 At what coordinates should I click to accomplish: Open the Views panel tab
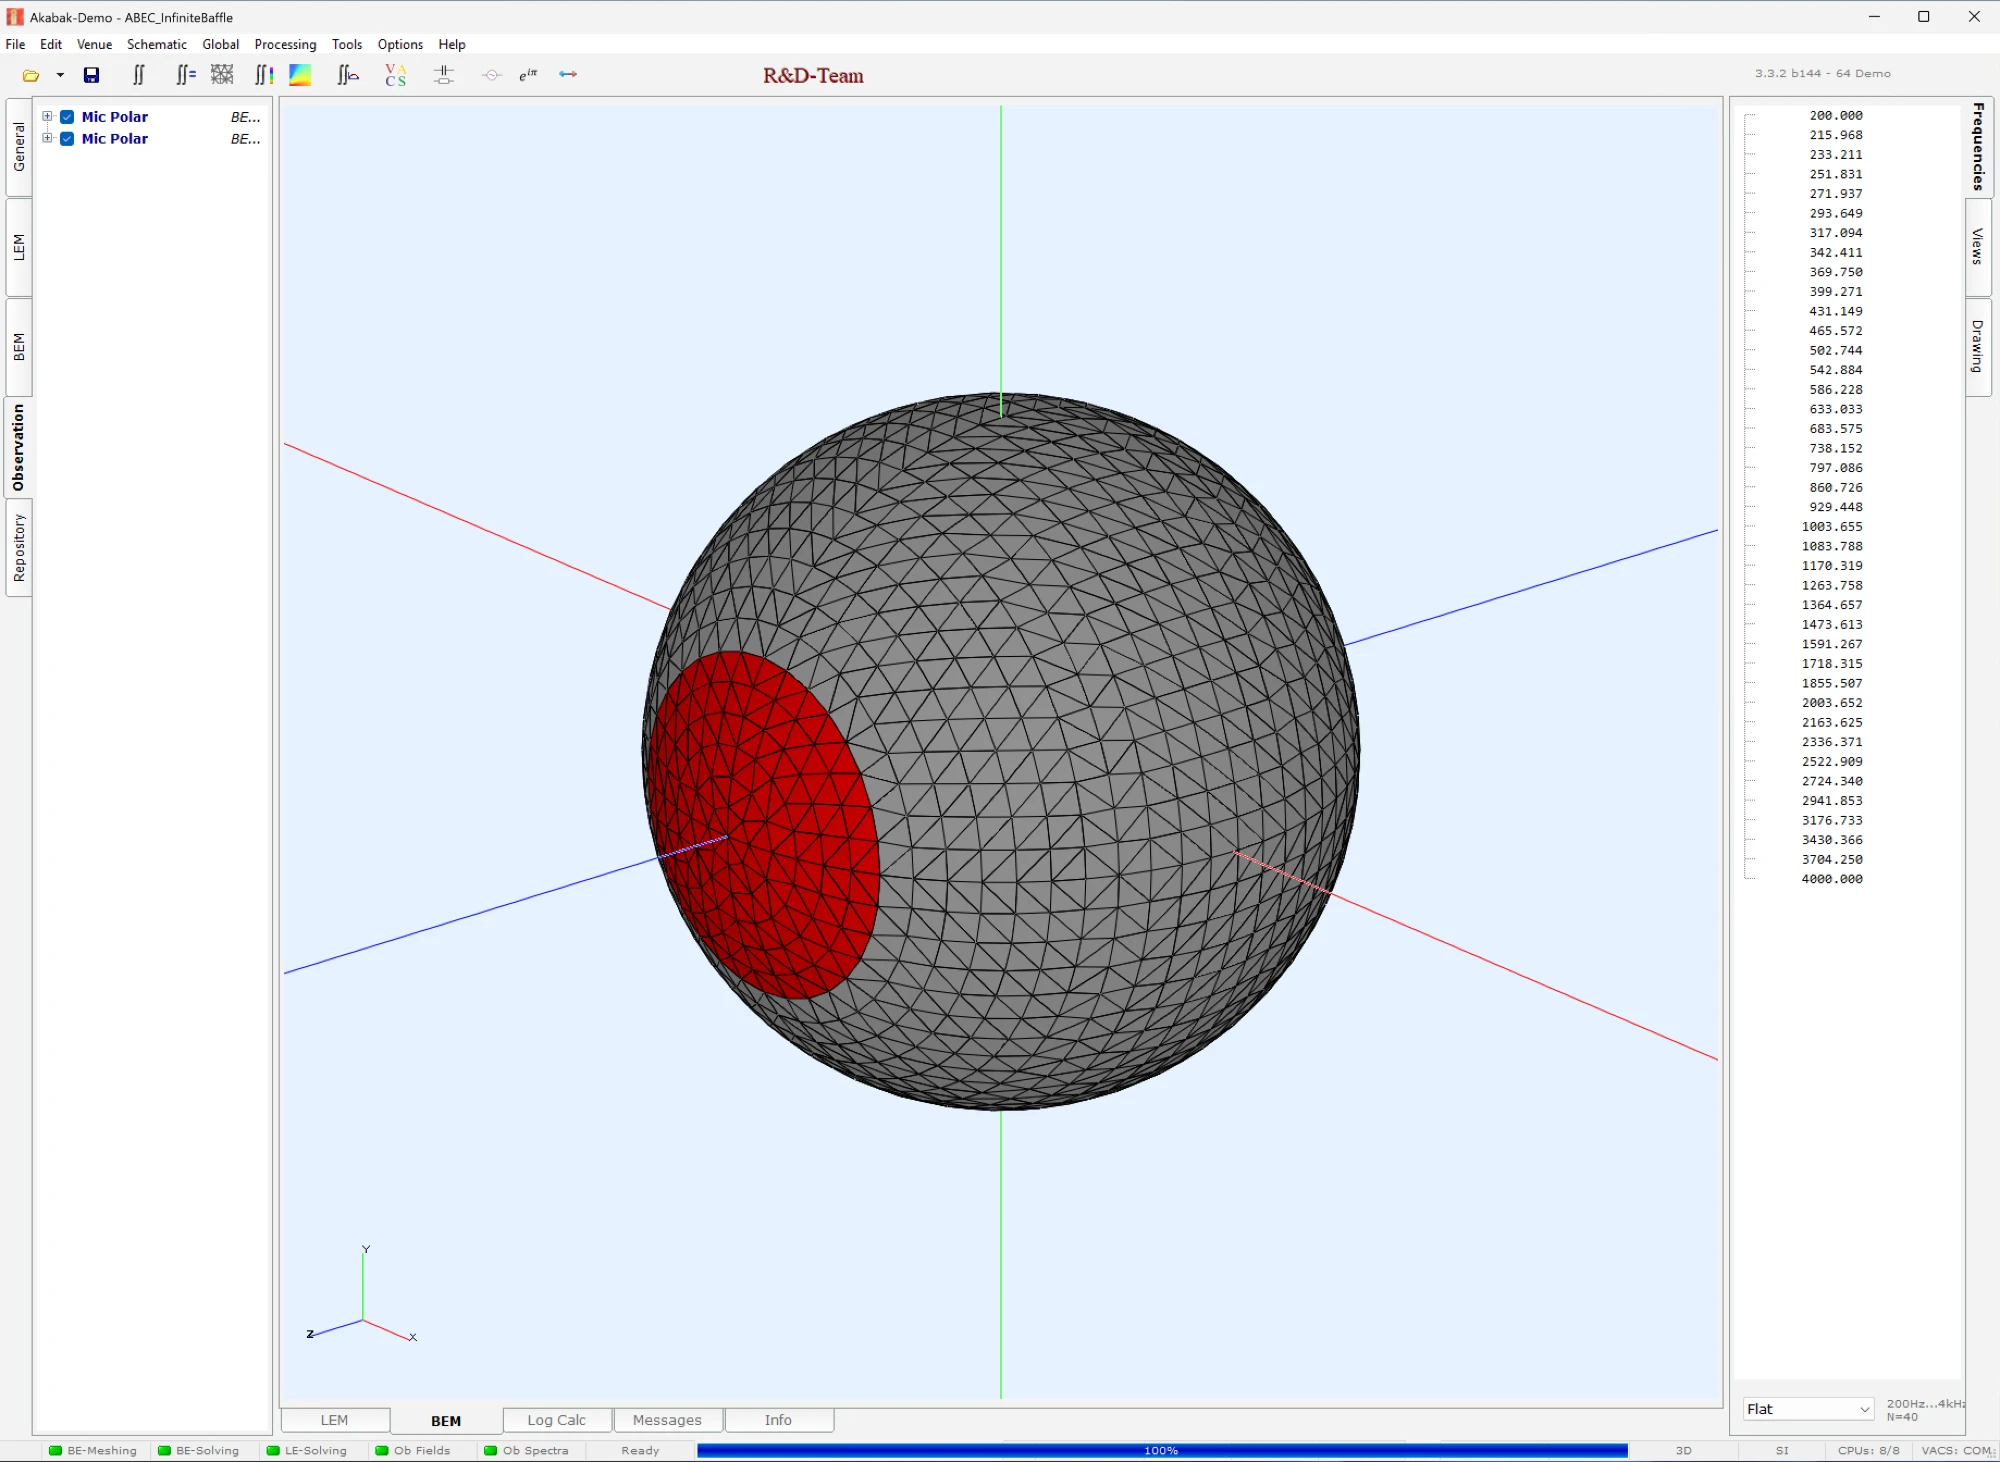coord(1978,246)
